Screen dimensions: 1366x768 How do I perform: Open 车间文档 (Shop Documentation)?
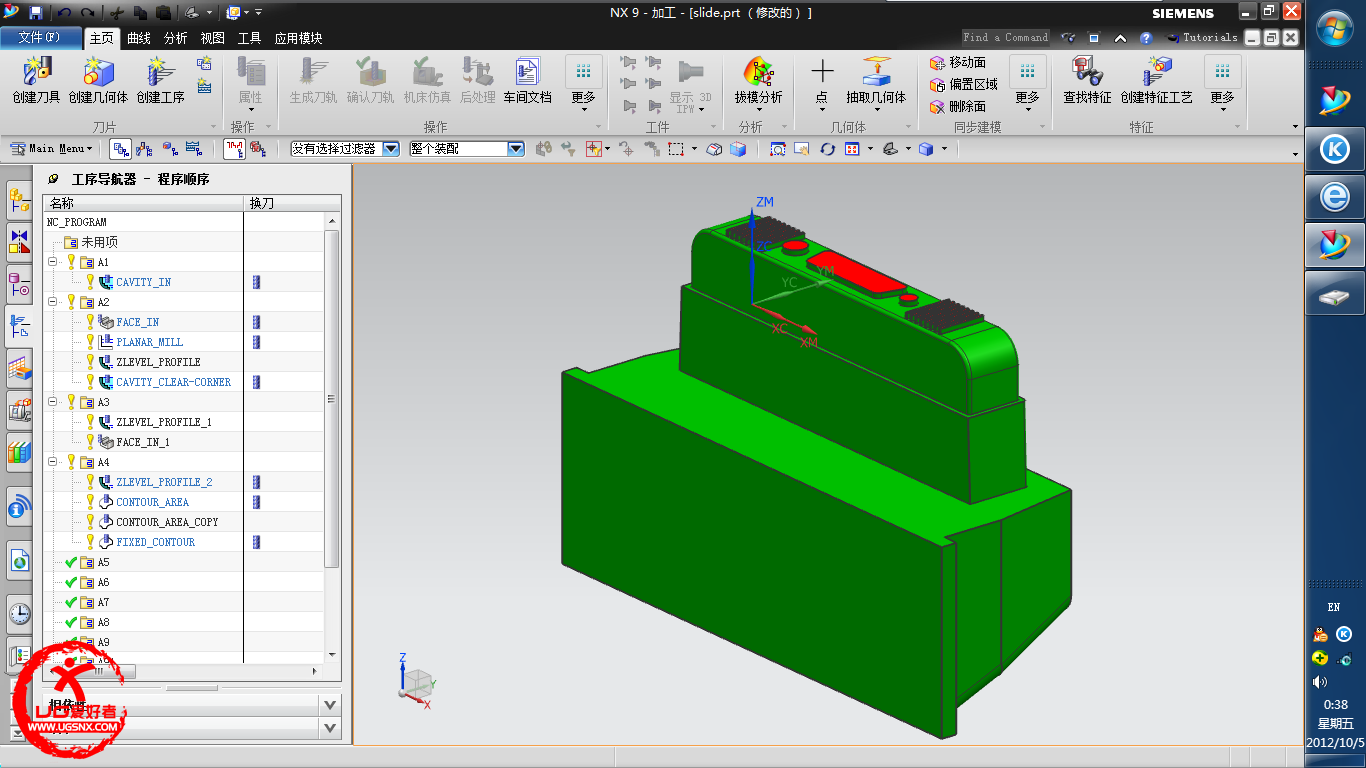coord(527,80)
